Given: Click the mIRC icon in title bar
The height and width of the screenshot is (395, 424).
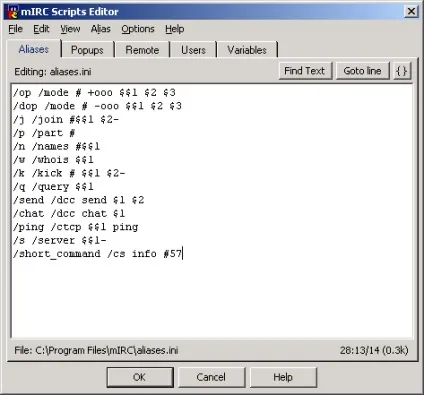Looking at the screenshot, I should coord(13,12).
